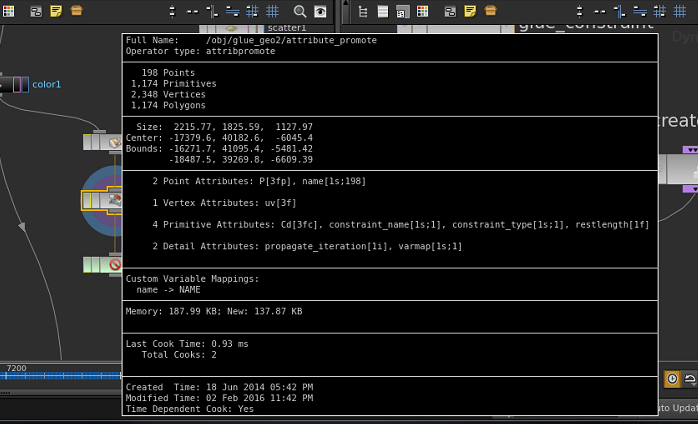Switch right pane to tree view
This screenshot has height=424, width=698.
[x=363, y=11]
